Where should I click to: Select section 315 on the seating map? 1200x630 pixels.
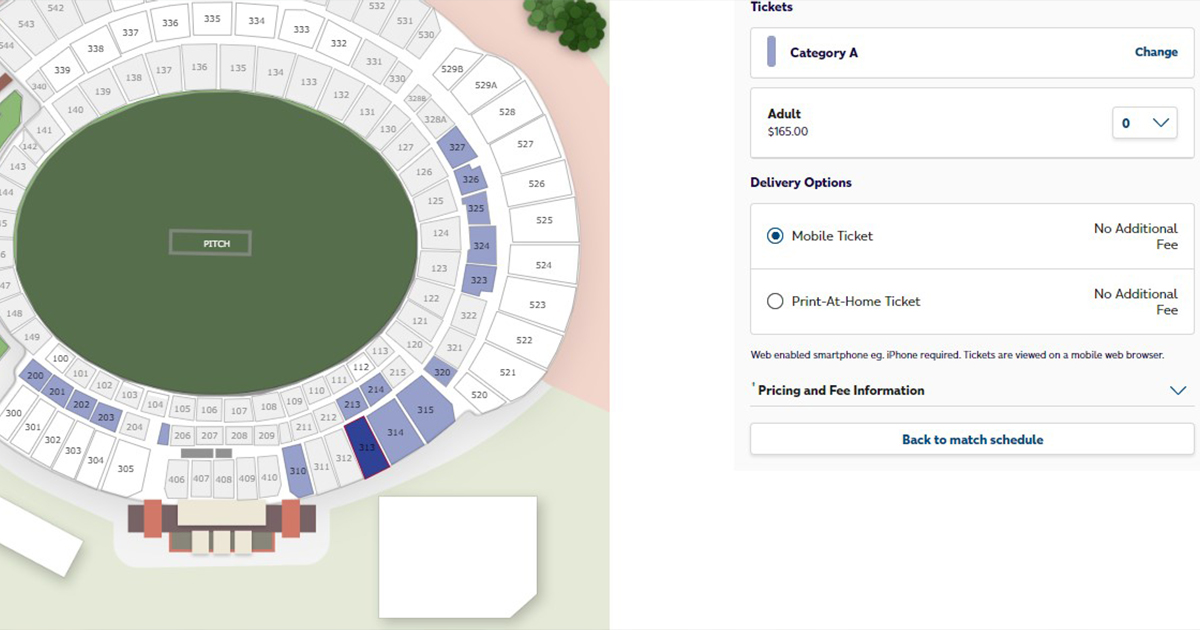pos(424,410)
